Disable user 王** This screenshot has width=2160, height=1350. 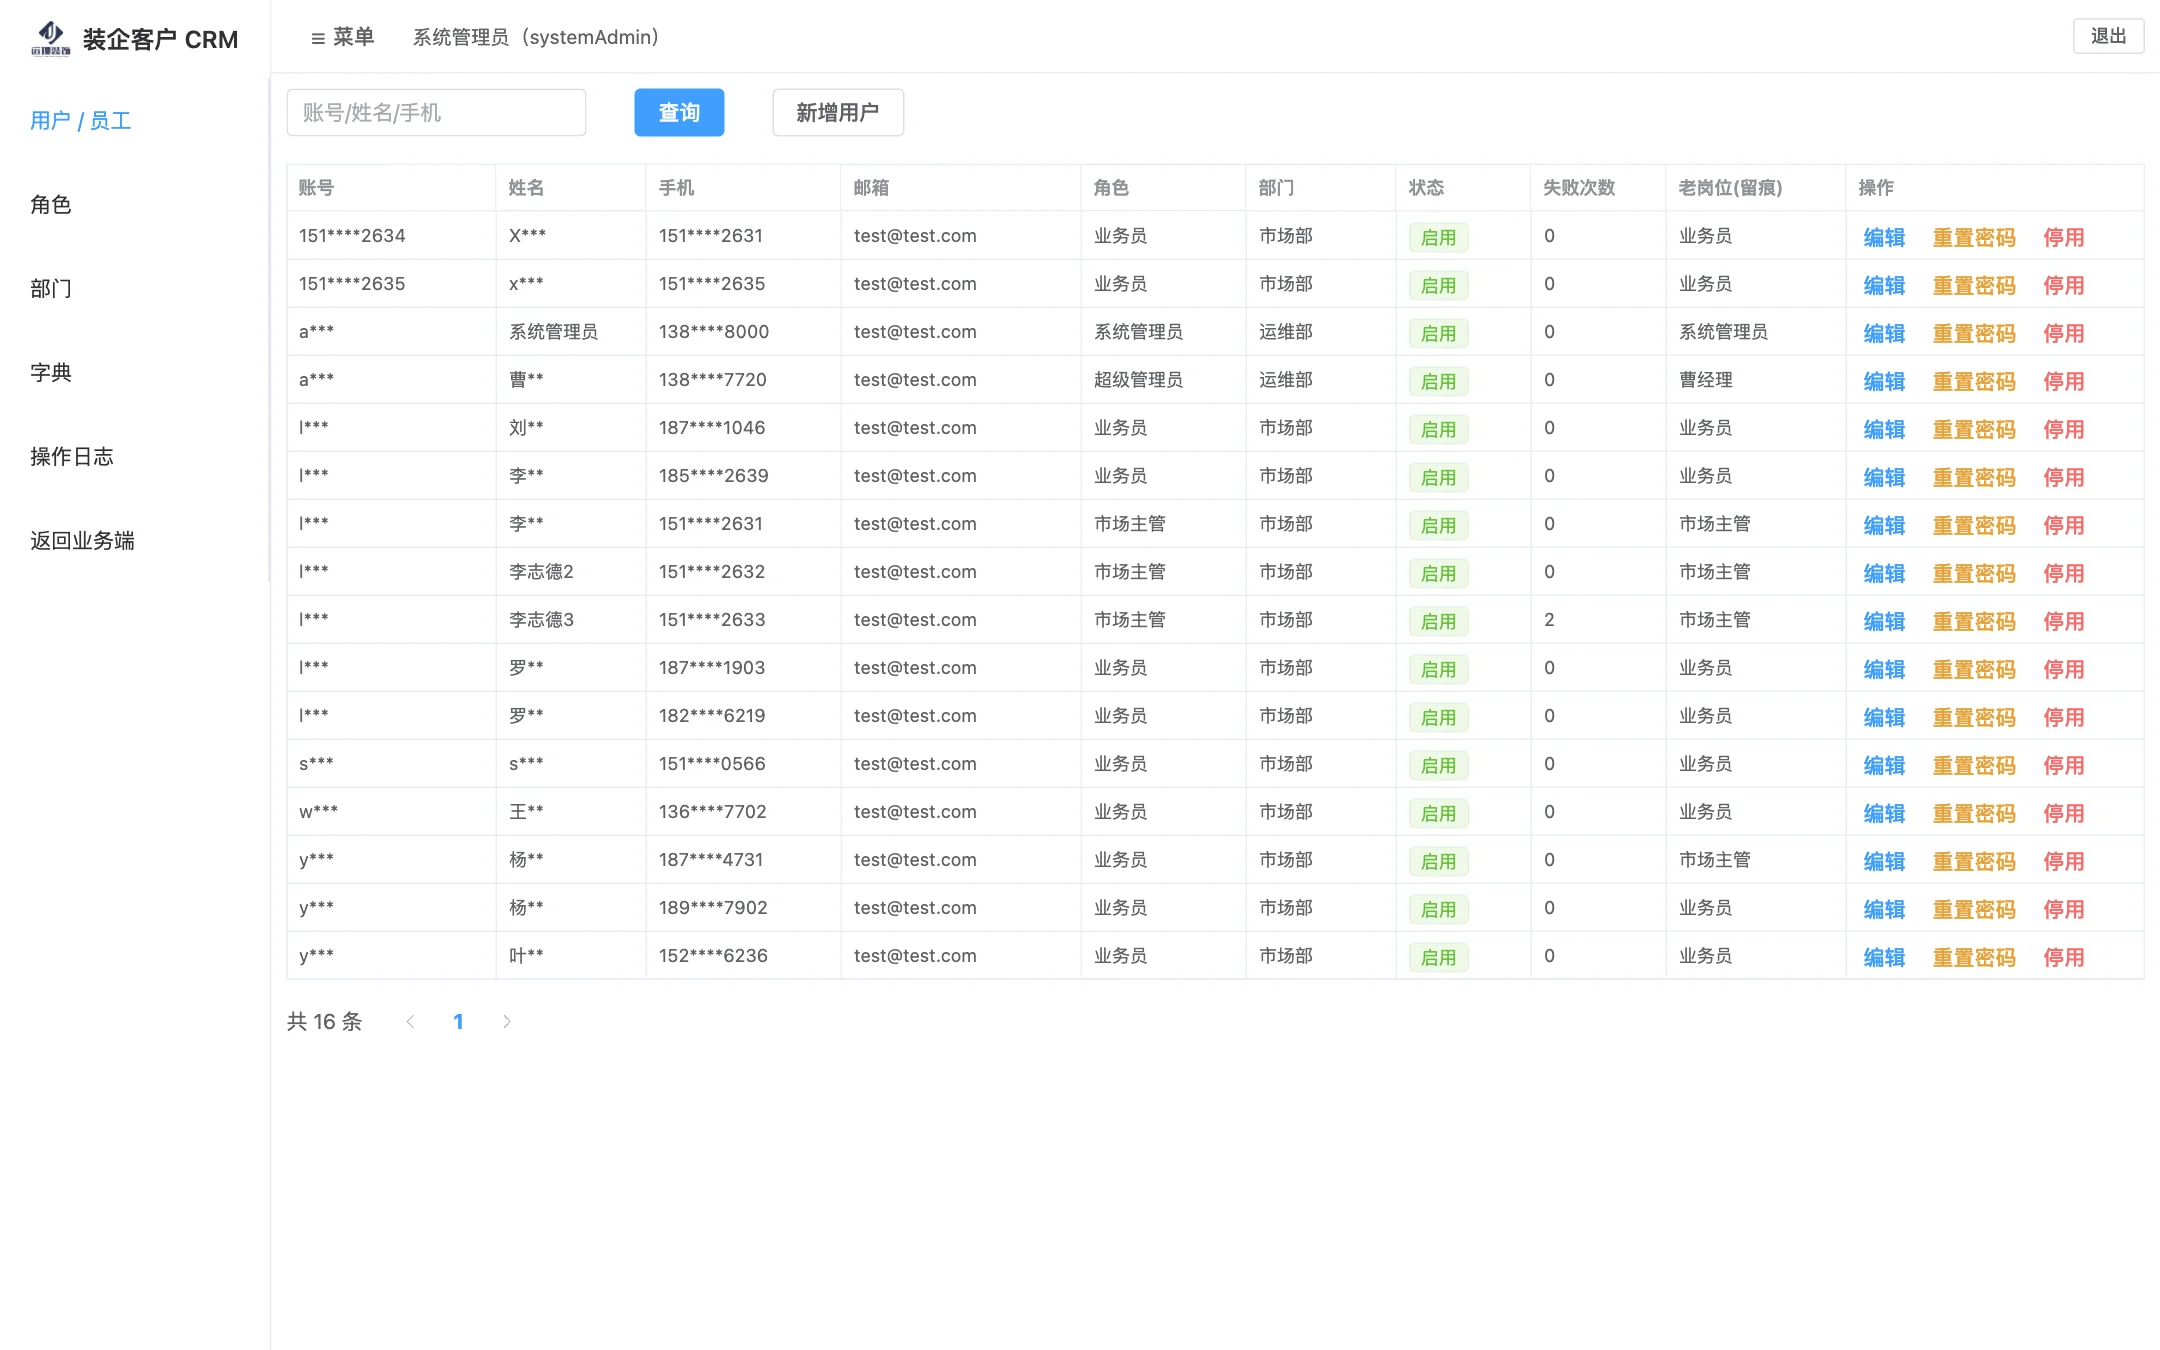[2063, 813]
